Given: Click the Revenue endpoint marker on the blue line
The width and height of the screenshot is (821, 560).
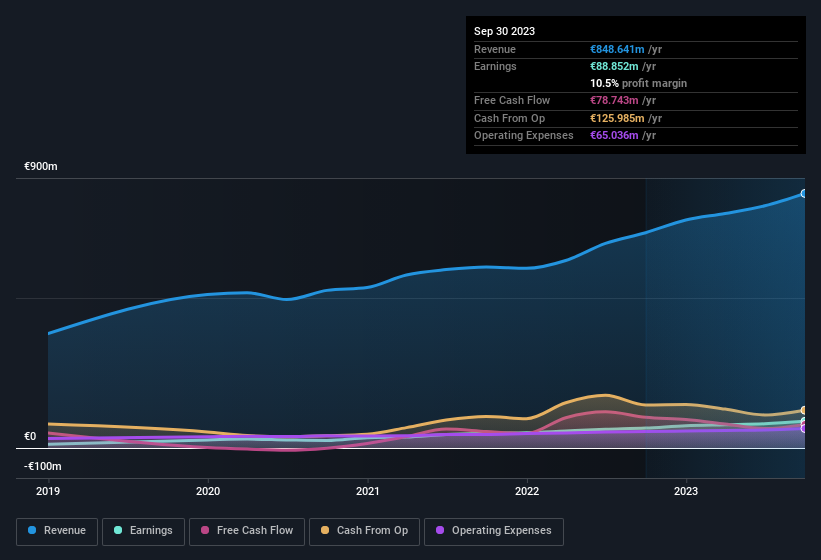Looking at the screenshot, I should click(x=804, y=194).
